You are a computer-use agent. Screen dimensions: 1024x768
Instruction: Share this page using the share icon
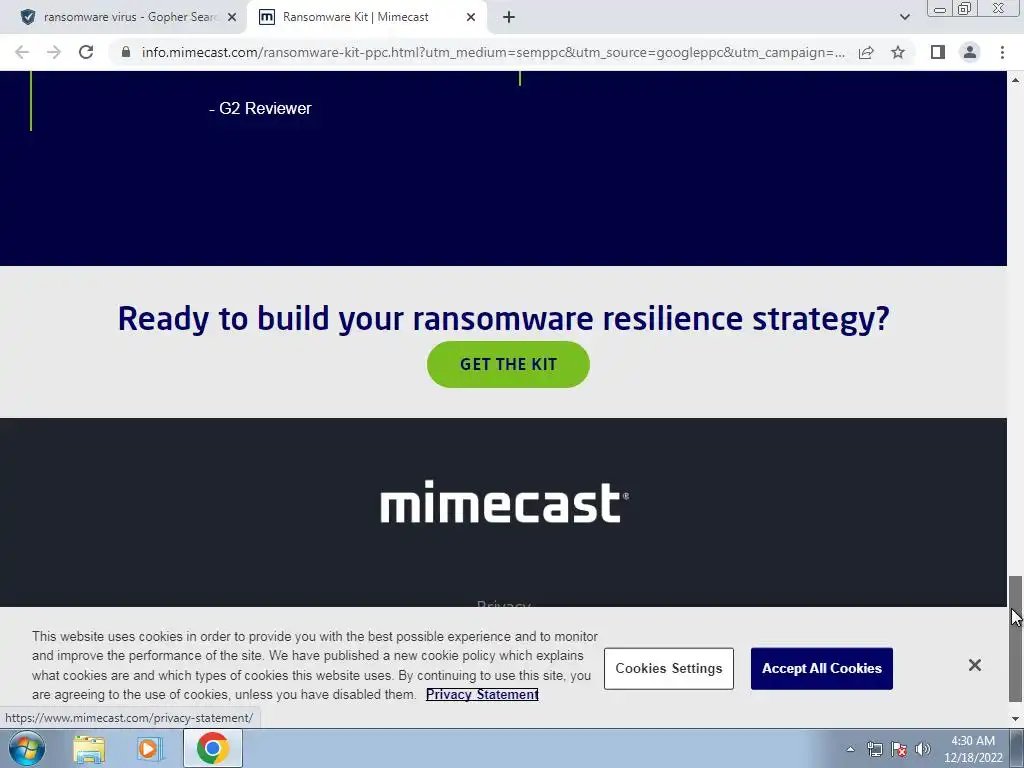pos(866,52)
